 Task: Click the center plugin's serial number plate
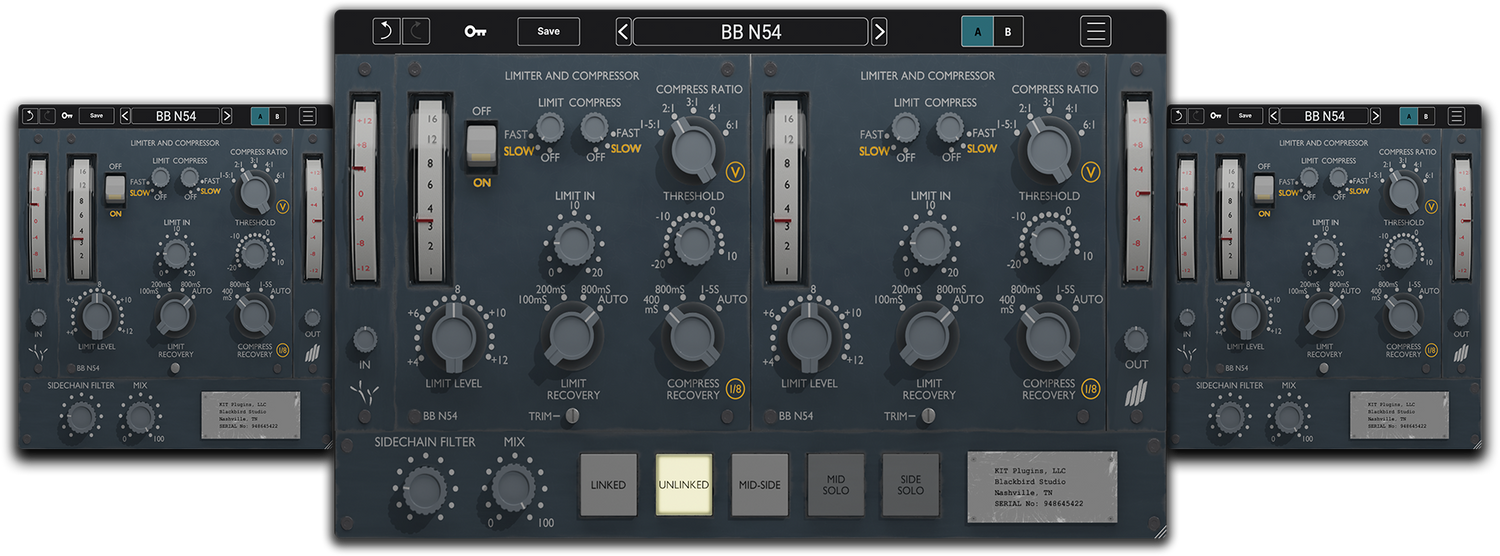1041,486
